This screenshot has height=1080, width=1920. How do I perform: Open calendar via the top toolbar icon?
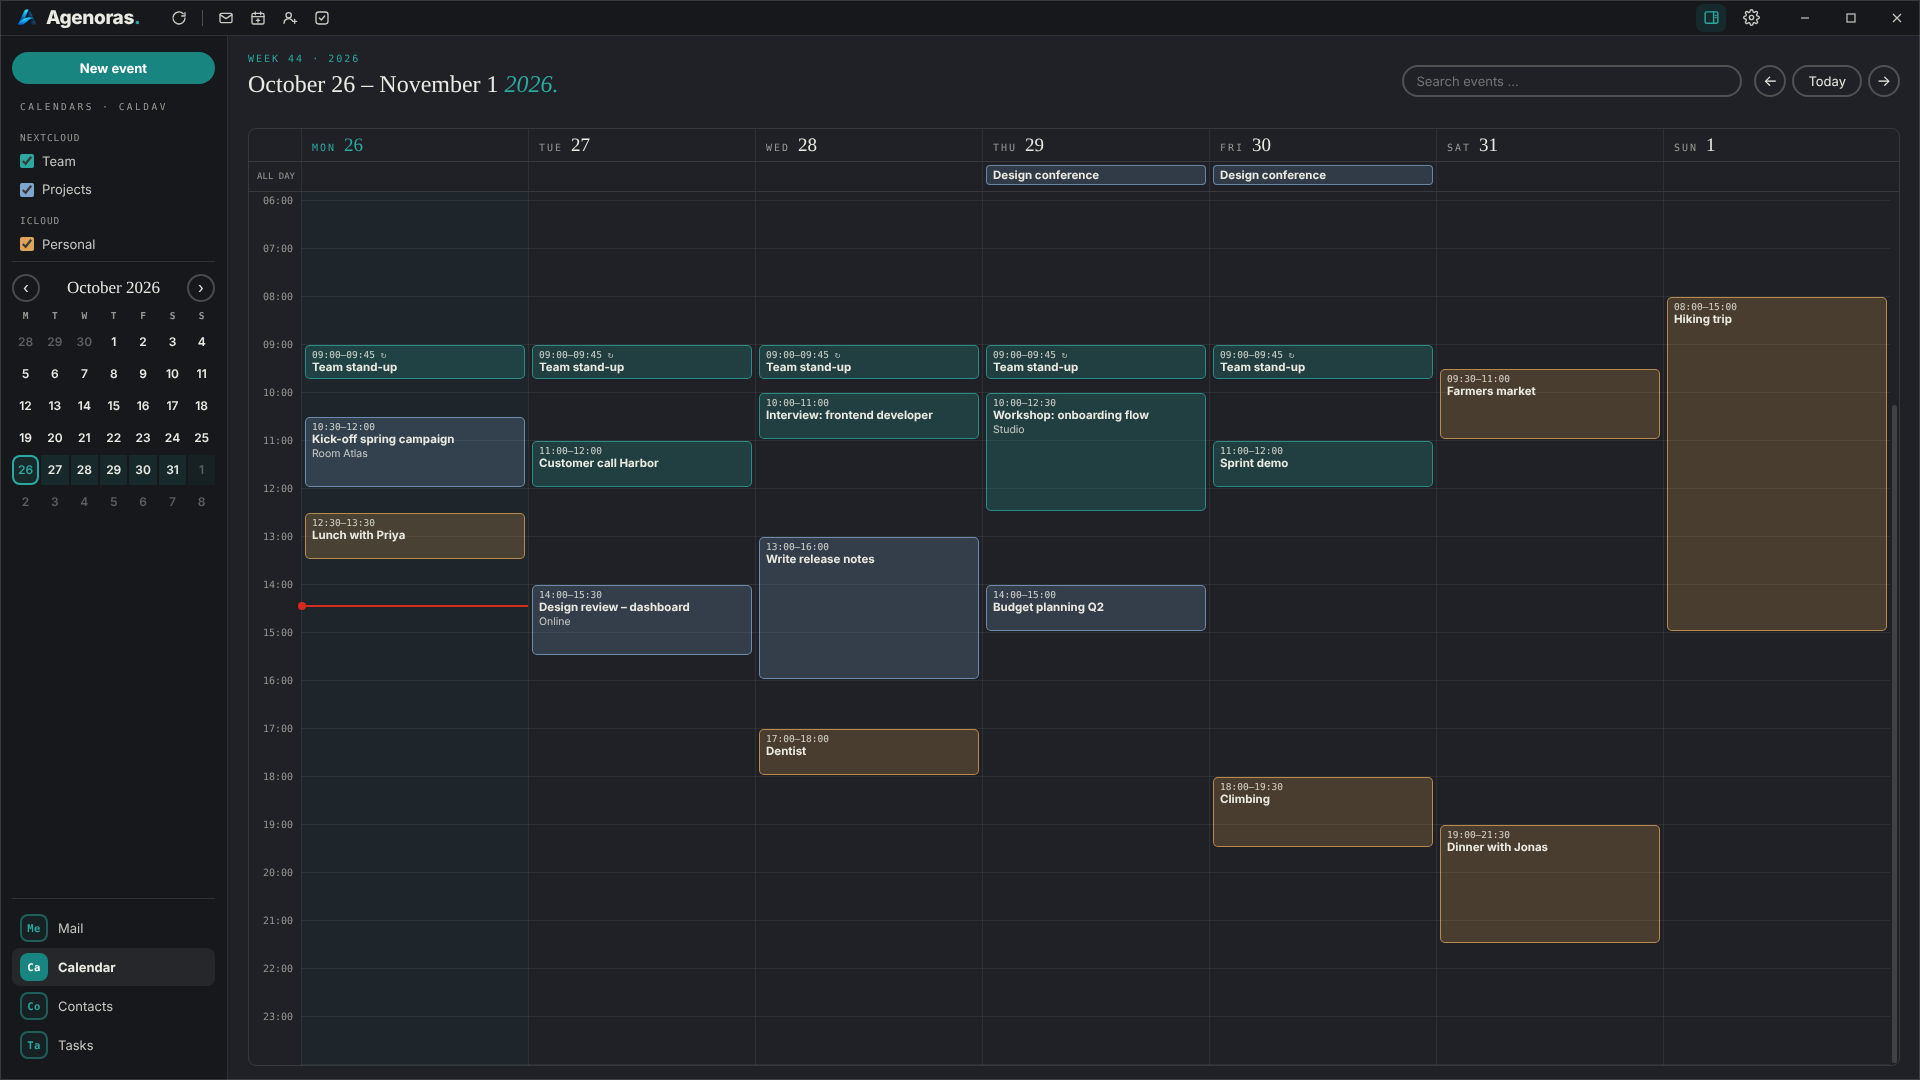coord(258,18)
